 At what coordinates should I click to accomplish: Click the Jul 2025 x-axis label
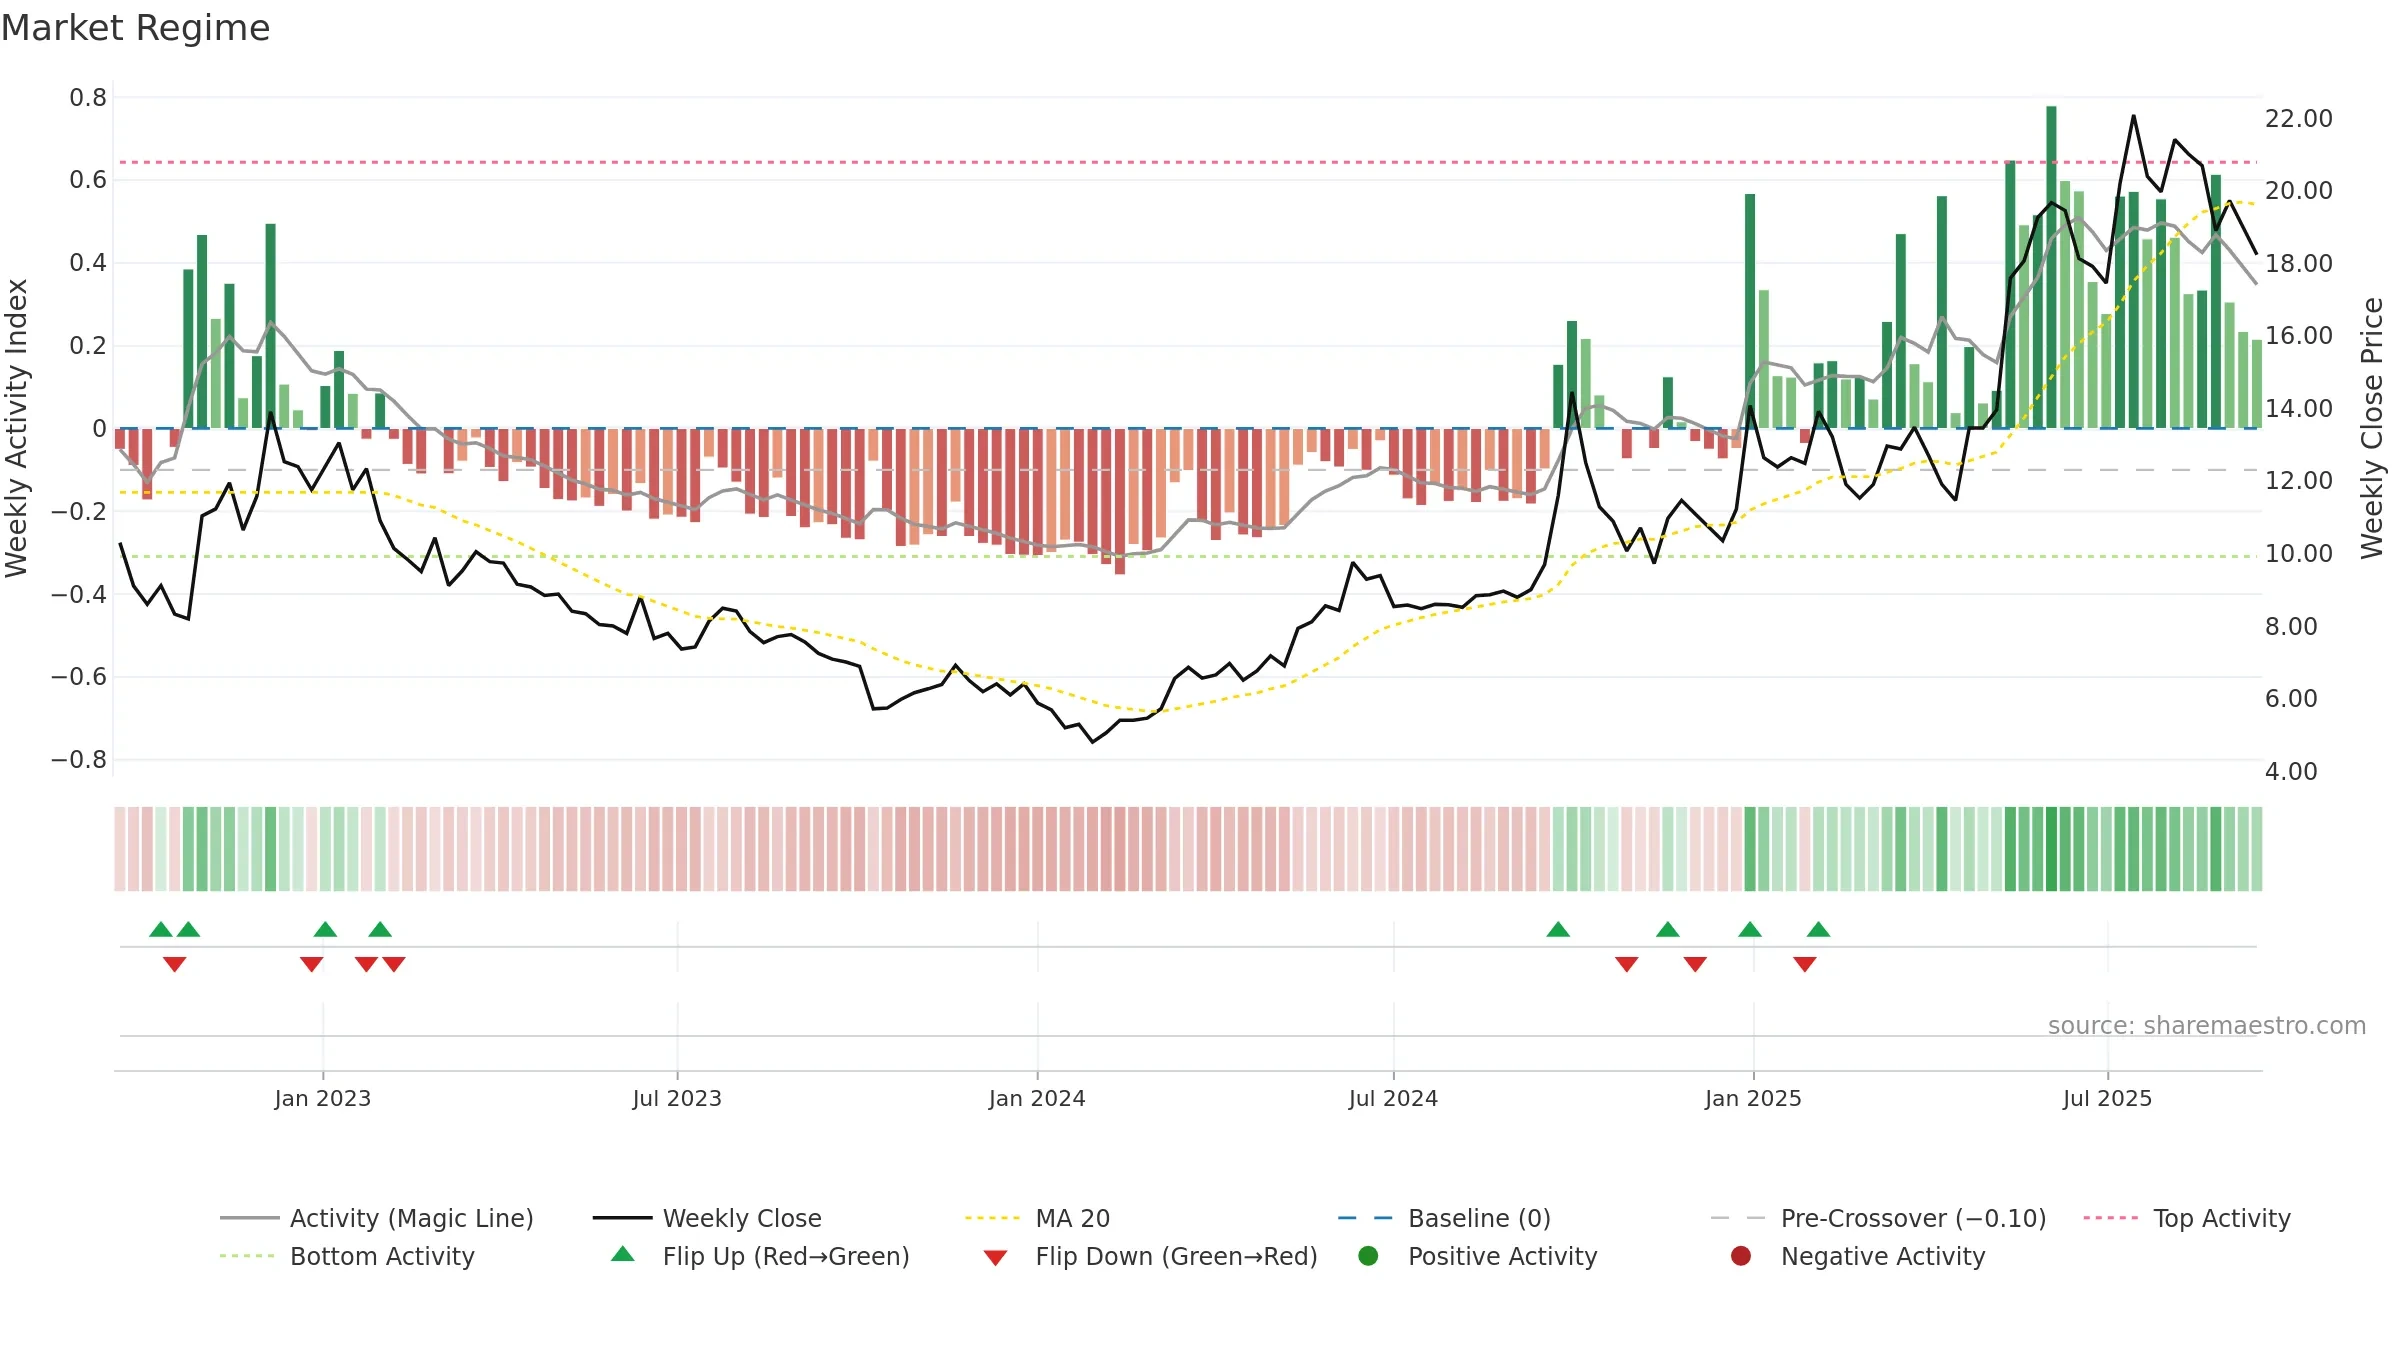2107,1098
